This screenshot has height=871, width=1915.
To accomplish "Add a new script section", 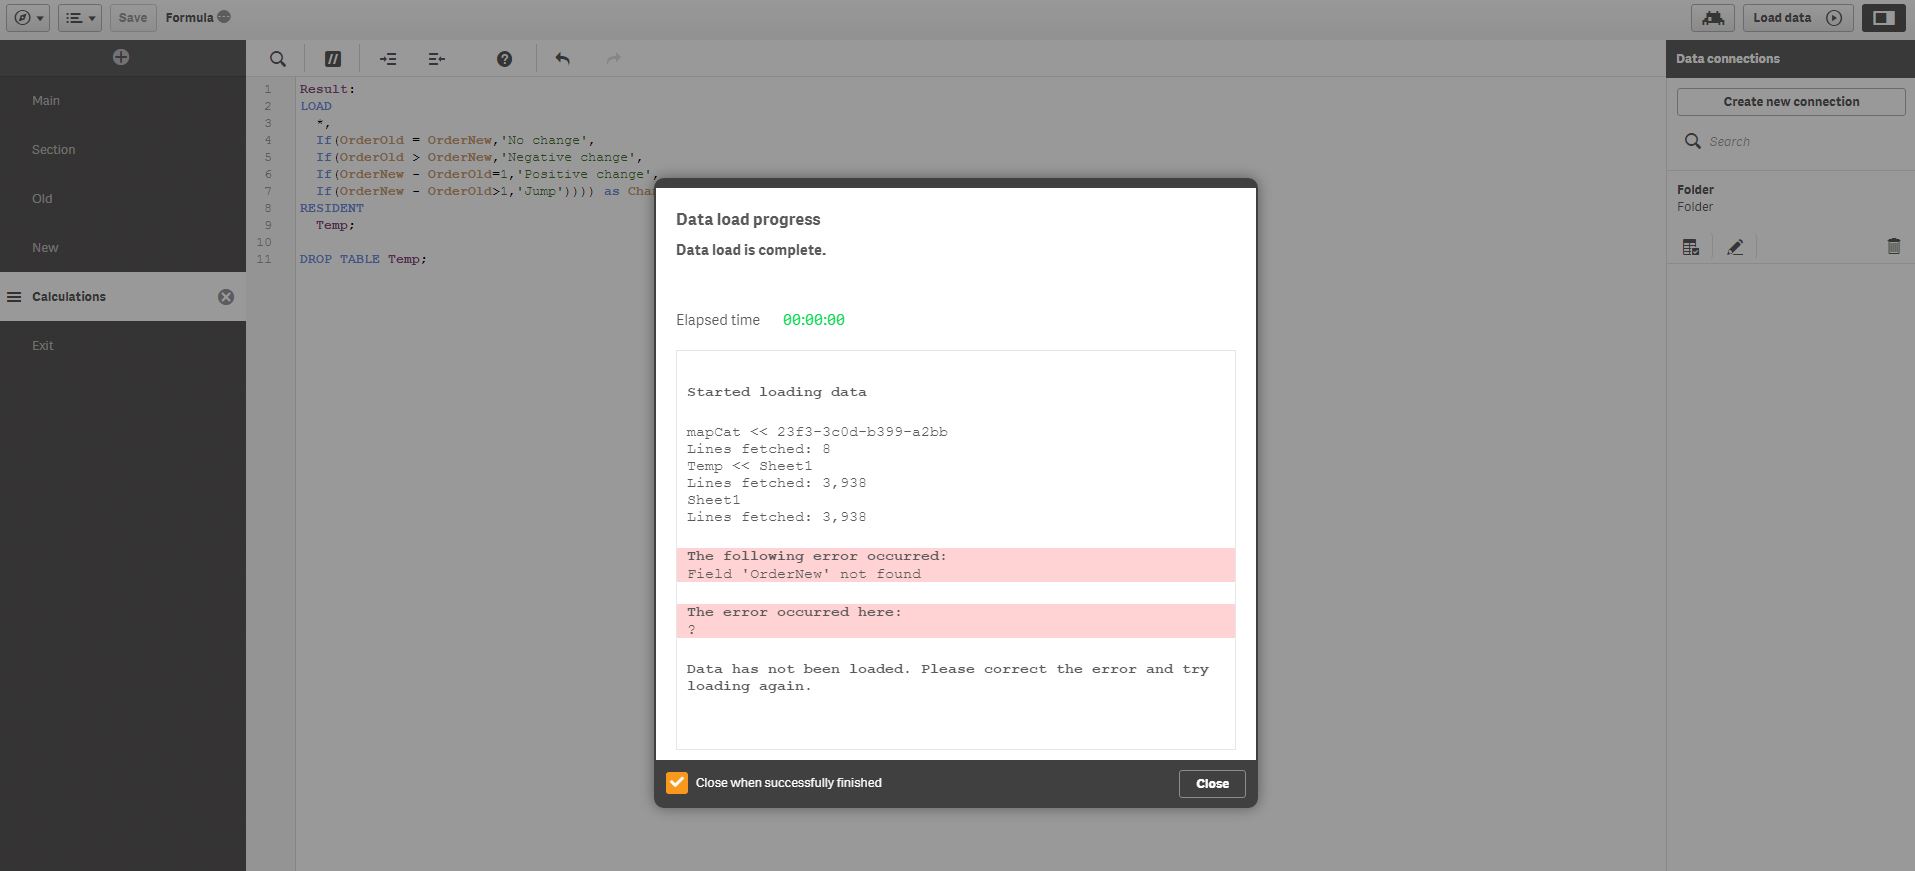I will [121, 57].
